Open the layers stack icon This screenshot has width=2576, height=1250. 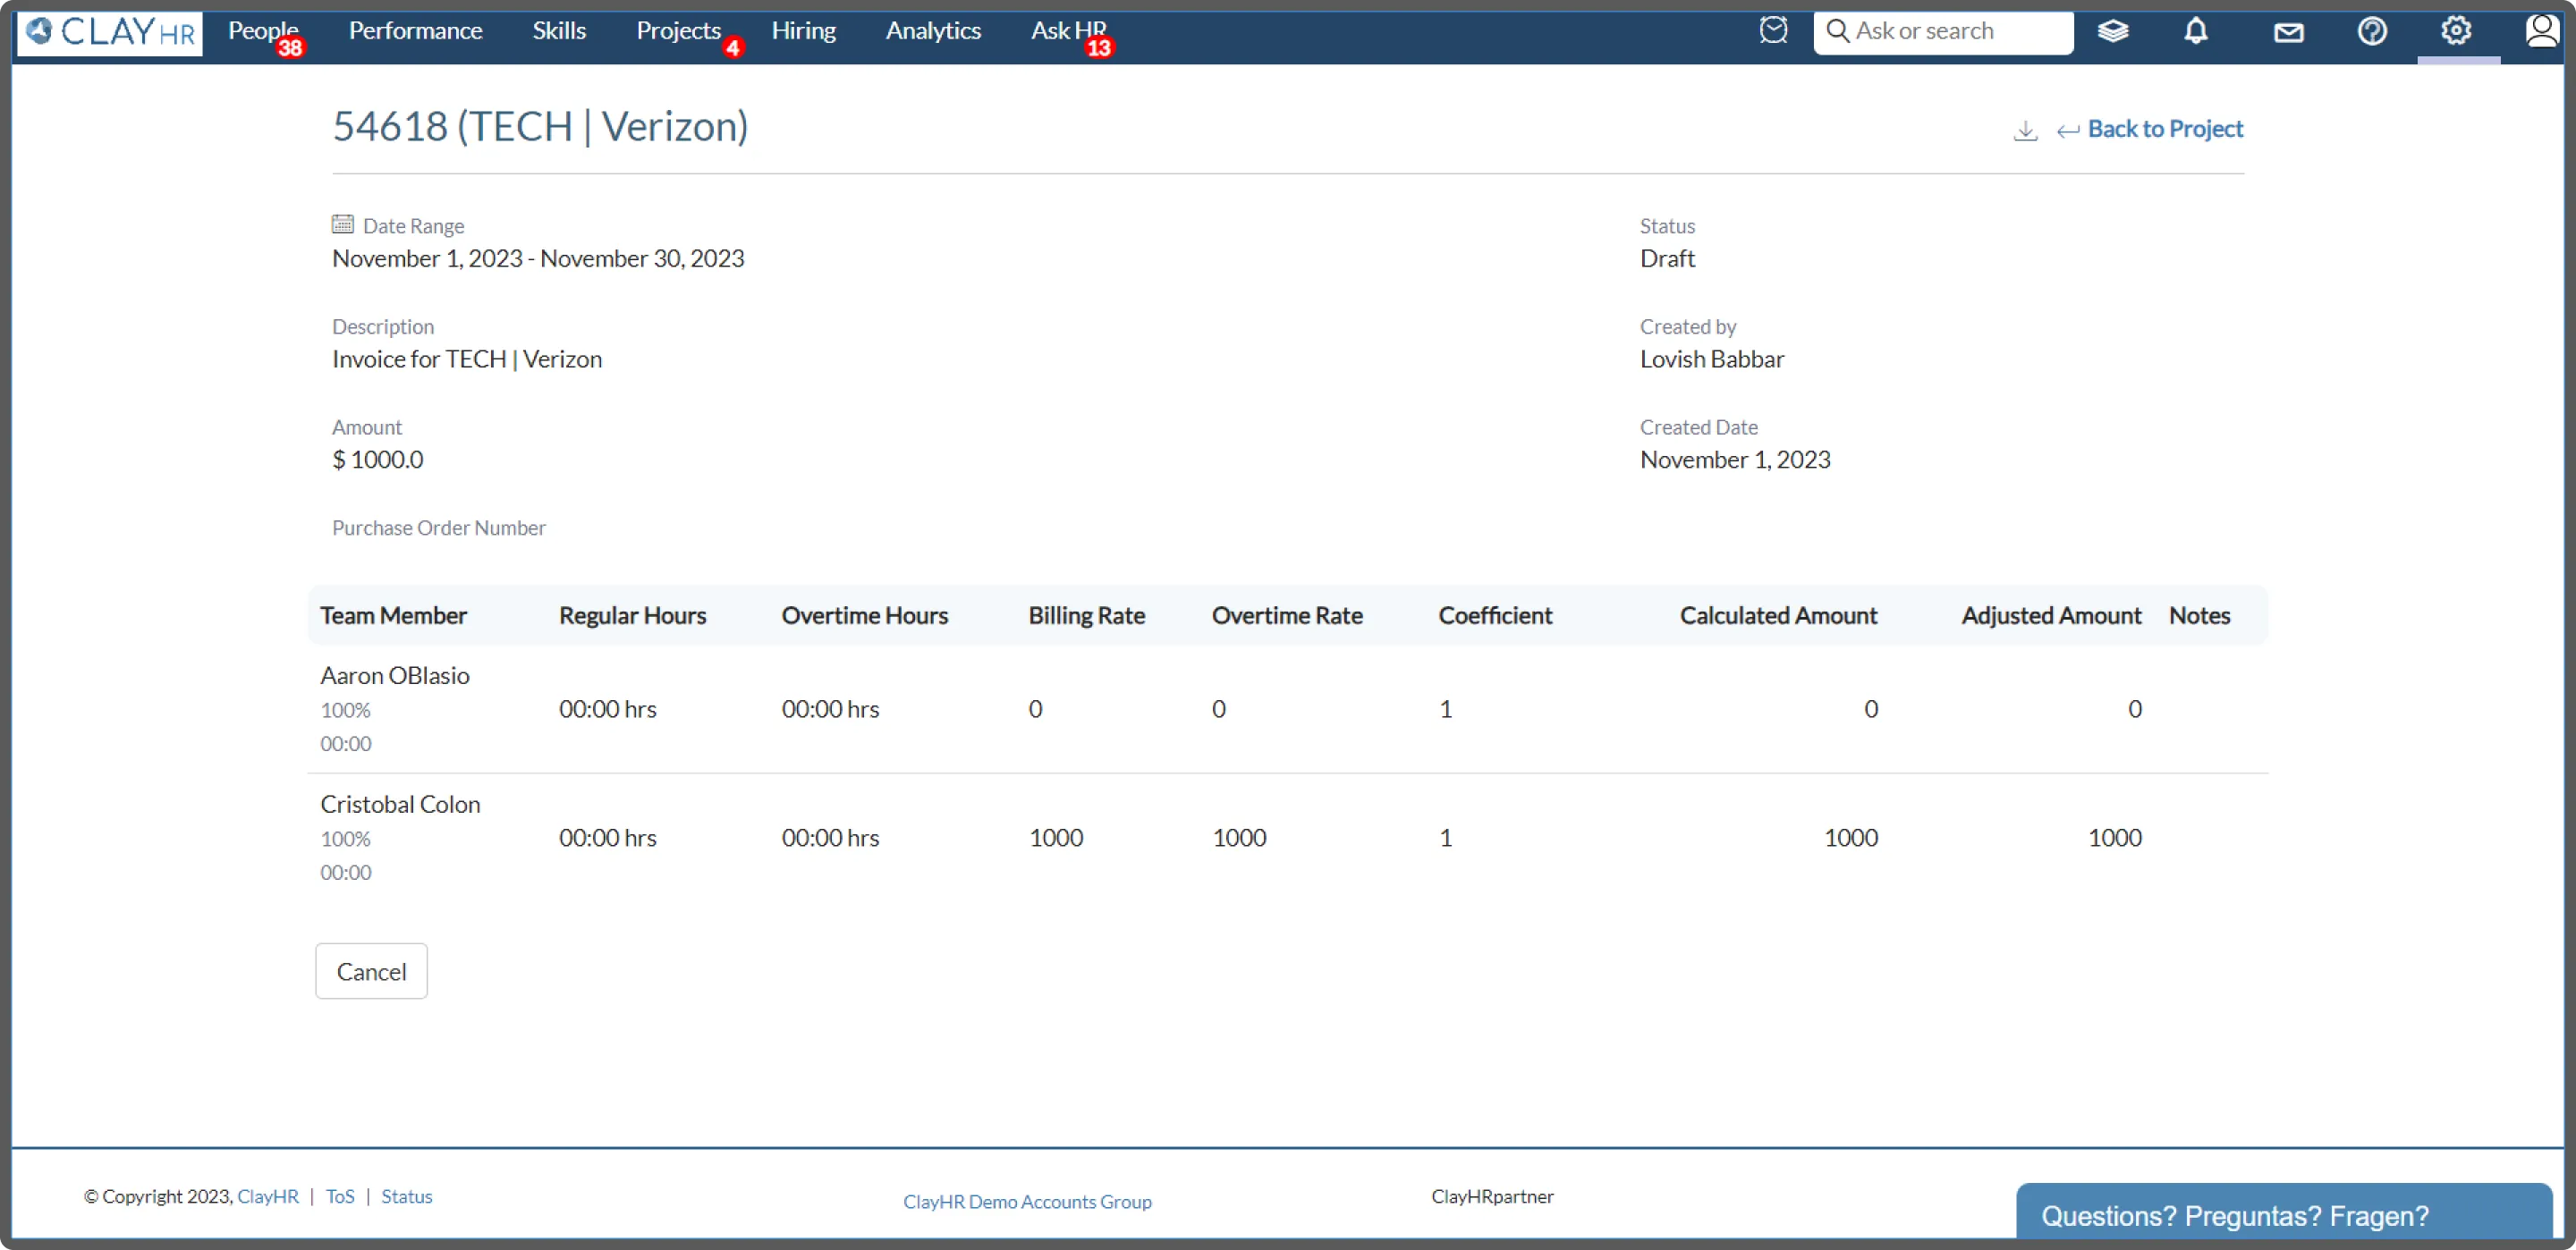[2112, 31]
